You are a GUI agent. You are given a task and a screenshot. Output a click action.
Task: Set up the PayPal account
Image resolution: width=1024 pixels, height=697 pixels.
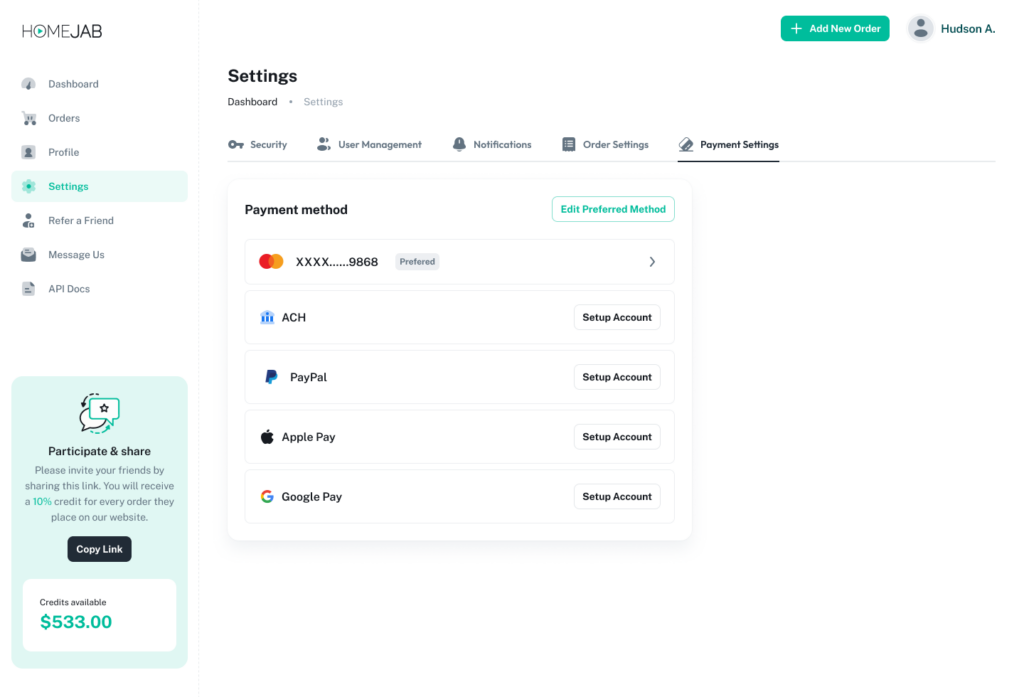(x=617, y=377)
